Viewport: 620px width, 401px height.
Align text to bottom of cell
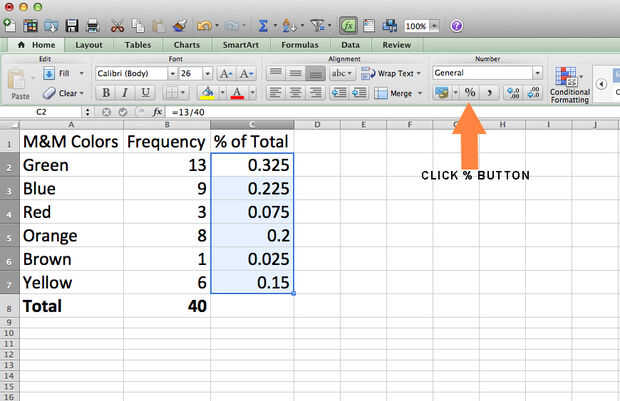point(316,73)
